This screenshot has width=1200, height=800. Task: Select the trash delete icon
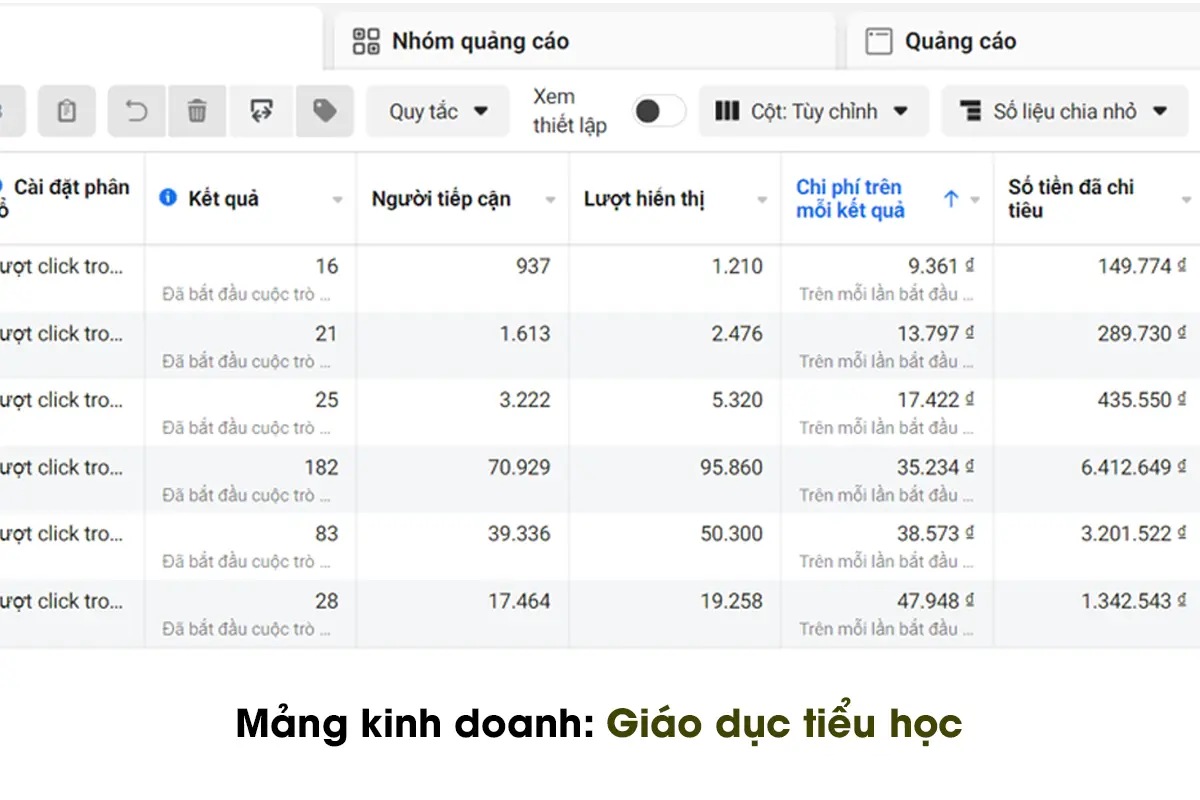(x=197, y=111)
